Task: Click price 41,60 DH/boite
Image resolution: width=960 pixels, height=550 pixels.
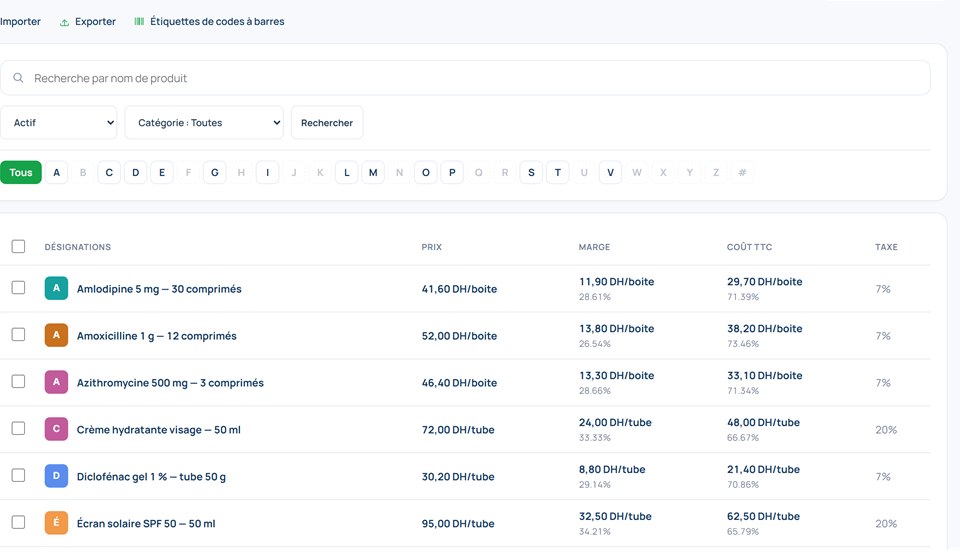Action: (x=459, y=289)
